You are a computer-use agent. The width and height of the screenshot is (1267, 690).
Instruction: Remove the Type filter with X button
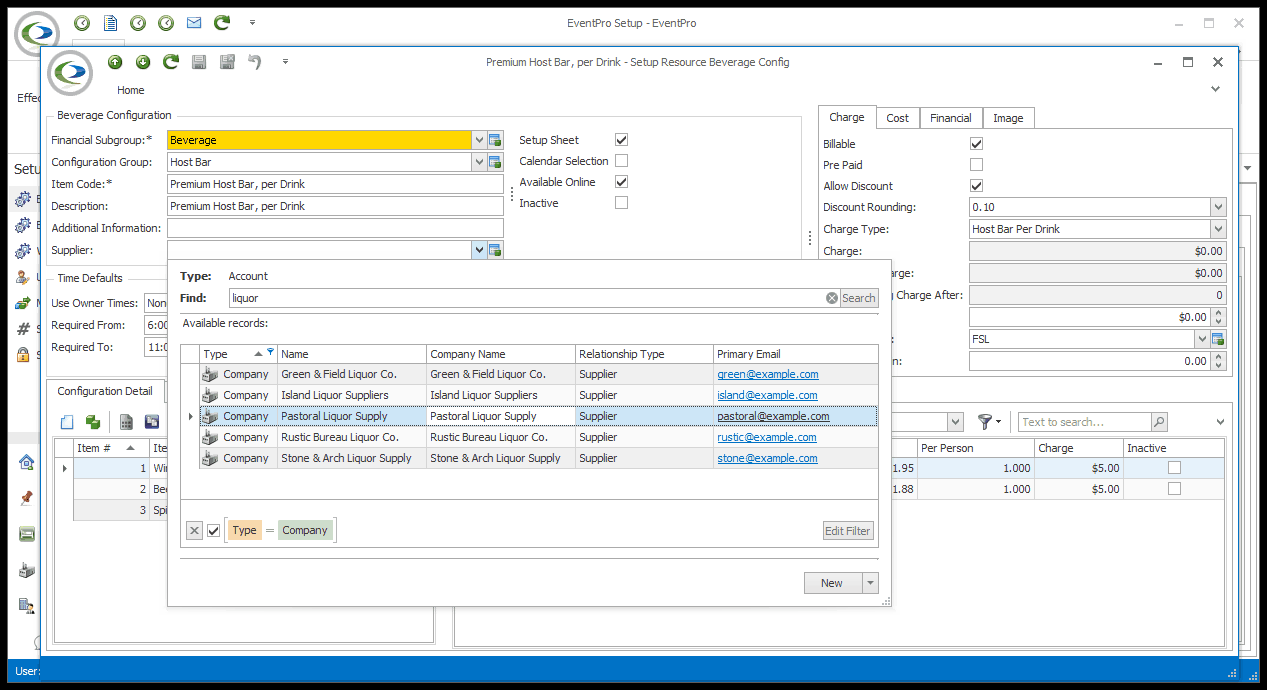[x=194, y=531]
